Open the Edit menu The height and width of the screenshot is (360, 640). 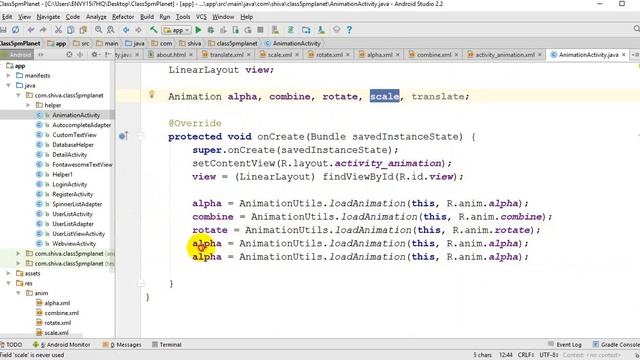click(7, 17)
